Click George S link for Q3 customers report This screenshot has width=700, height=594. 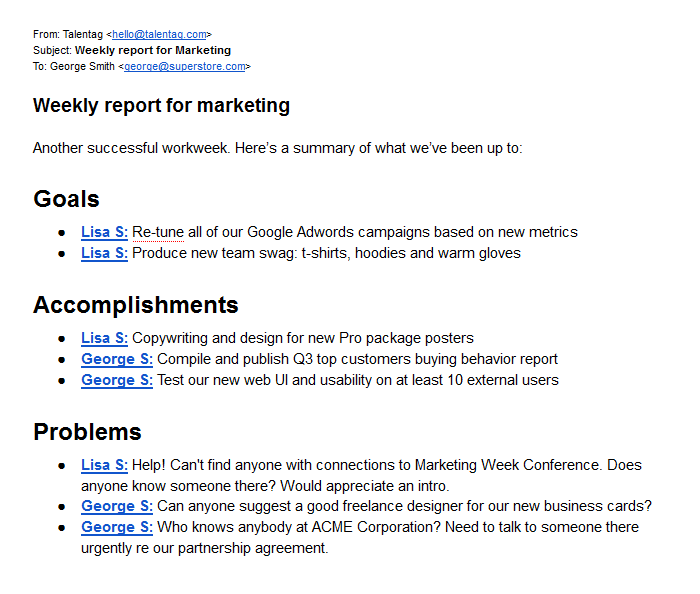(117, 359)
